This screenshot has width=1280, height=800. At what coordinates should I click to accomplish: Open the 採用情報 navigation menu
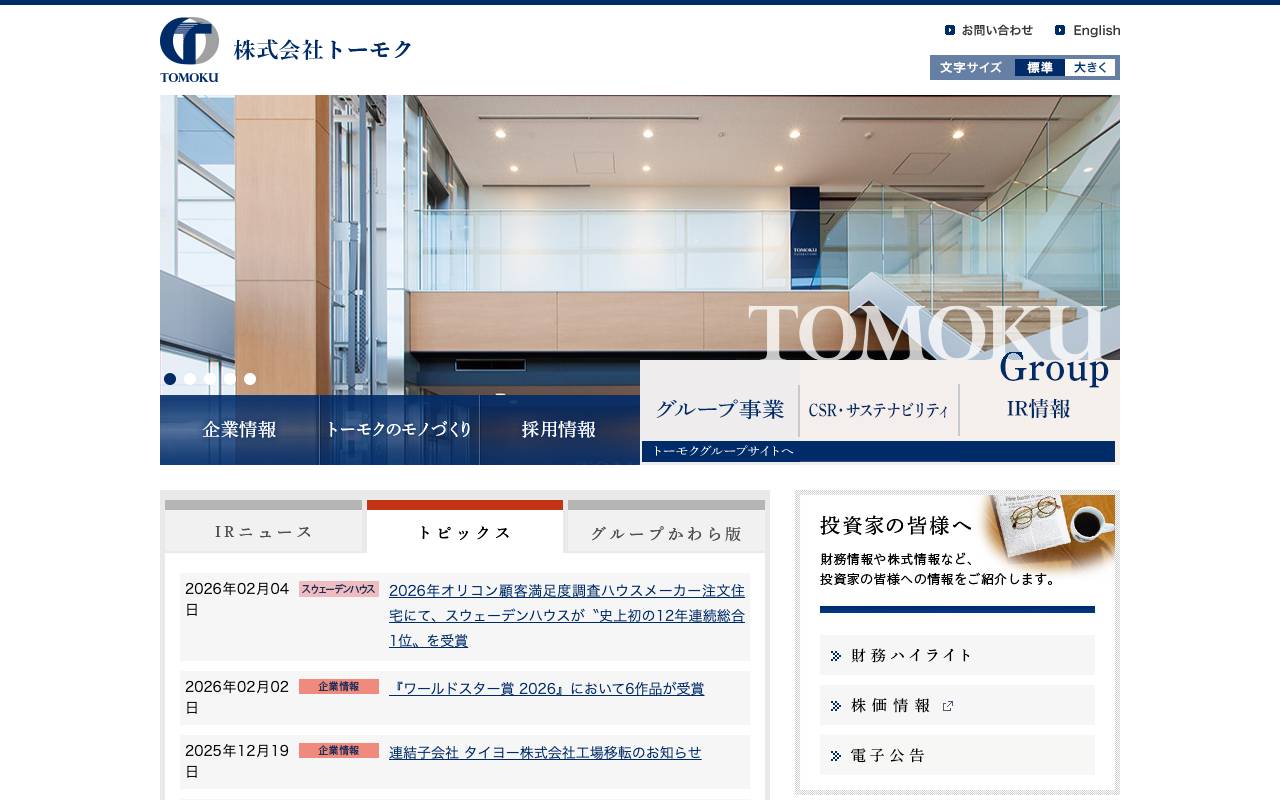(x=559, y=430)
